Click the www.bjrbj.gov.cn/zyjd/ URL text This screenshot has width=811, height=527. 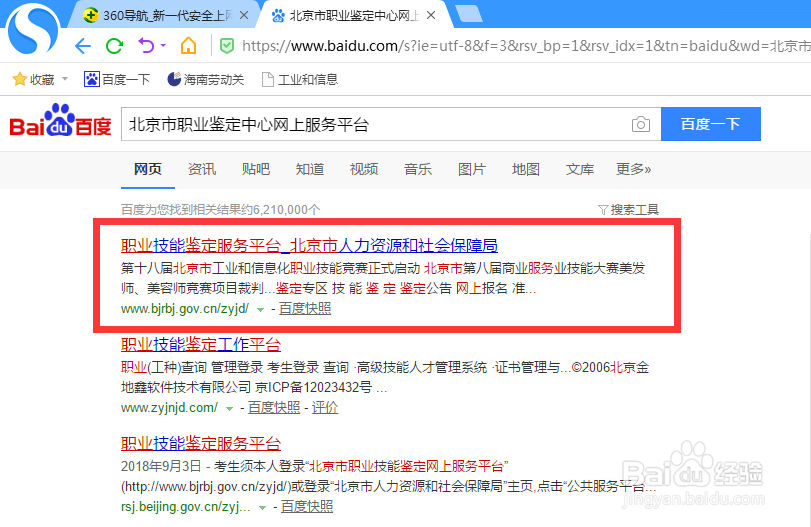coord(185,309)
